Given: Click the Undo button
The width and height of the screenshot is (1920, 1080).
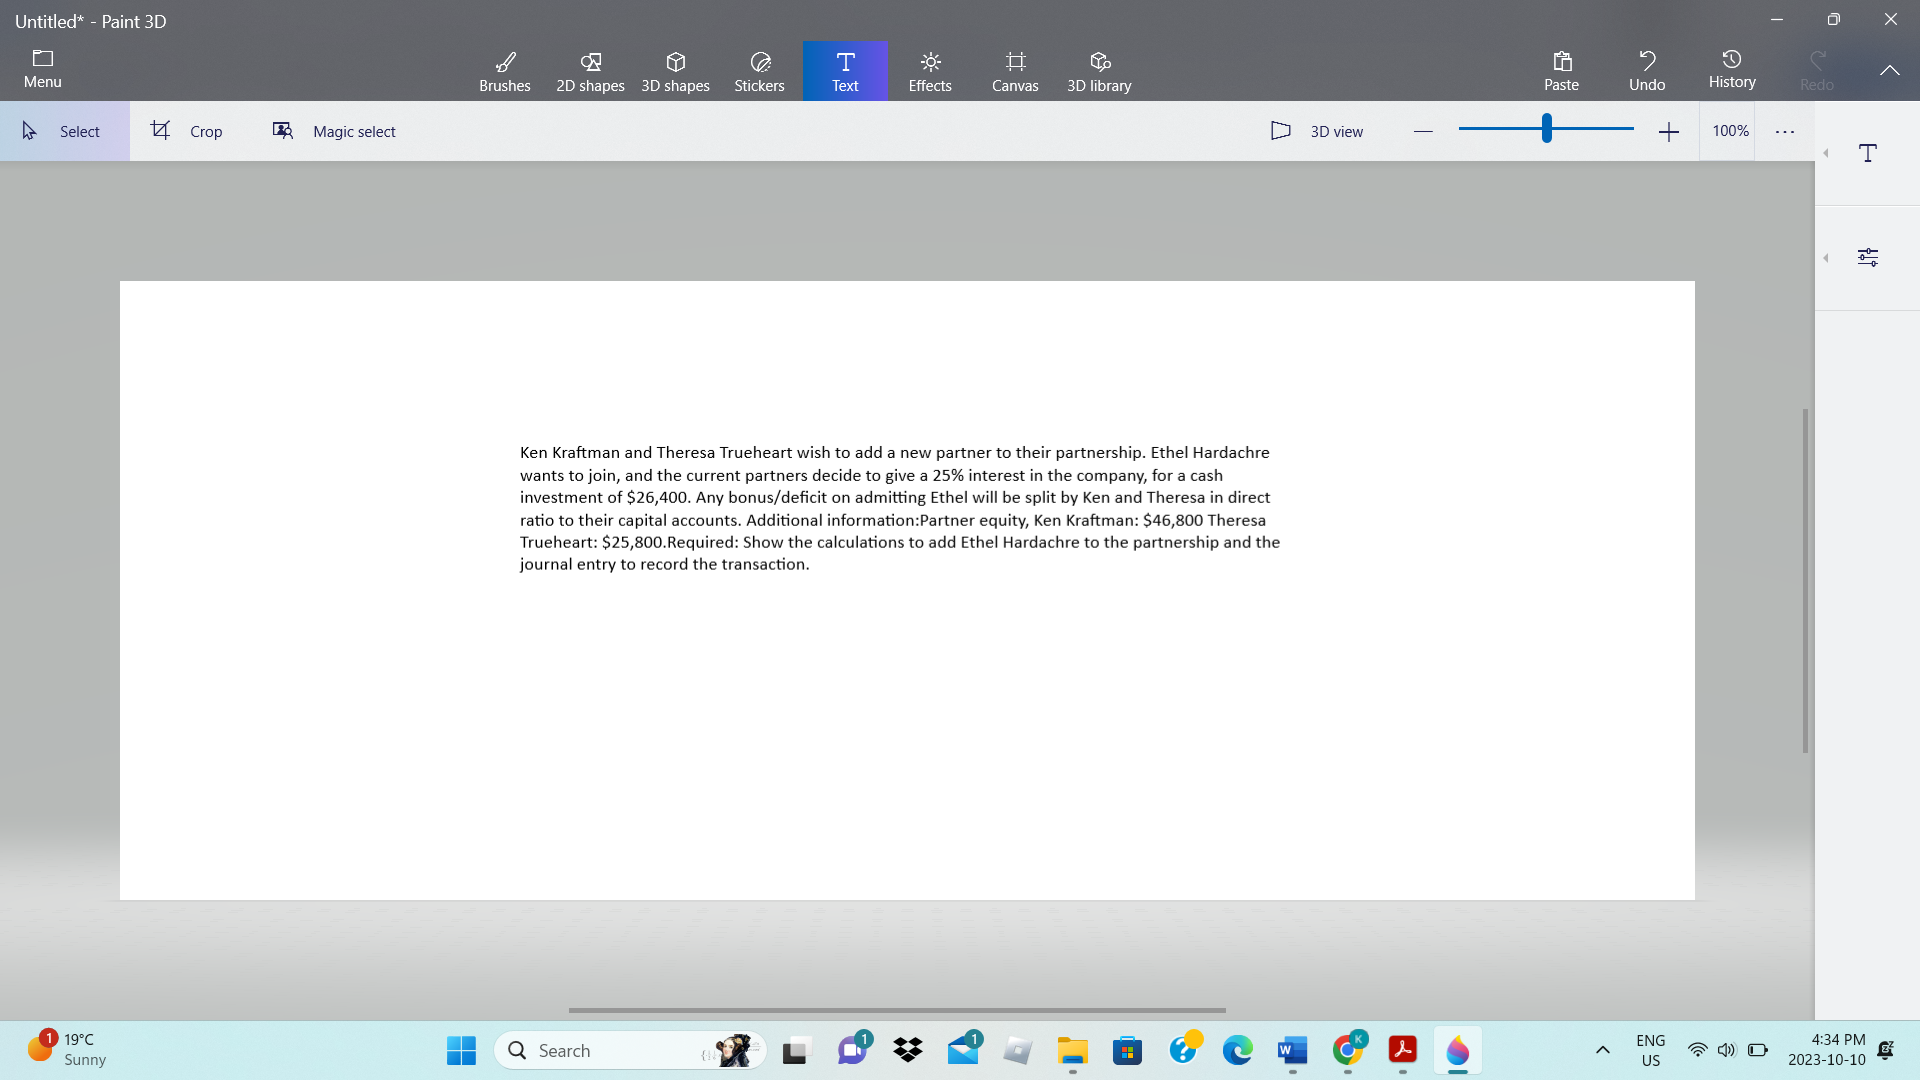Looking at the screenshot, I should pyautogui.click(x=1646, y=69).
